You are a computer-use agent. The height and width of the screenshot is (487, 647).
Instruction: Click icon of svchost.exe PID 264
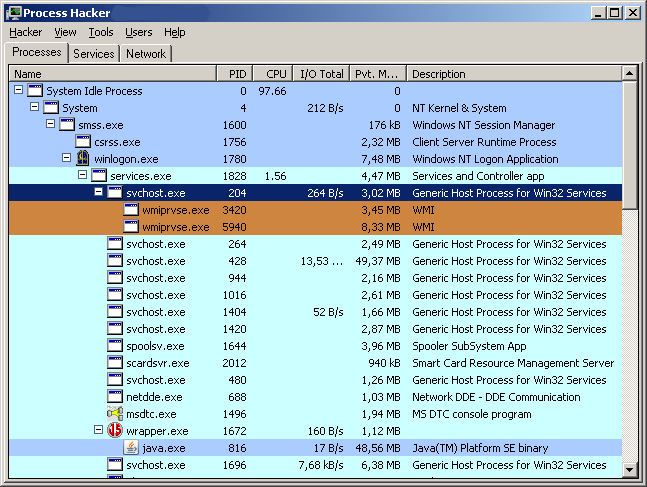115,244
